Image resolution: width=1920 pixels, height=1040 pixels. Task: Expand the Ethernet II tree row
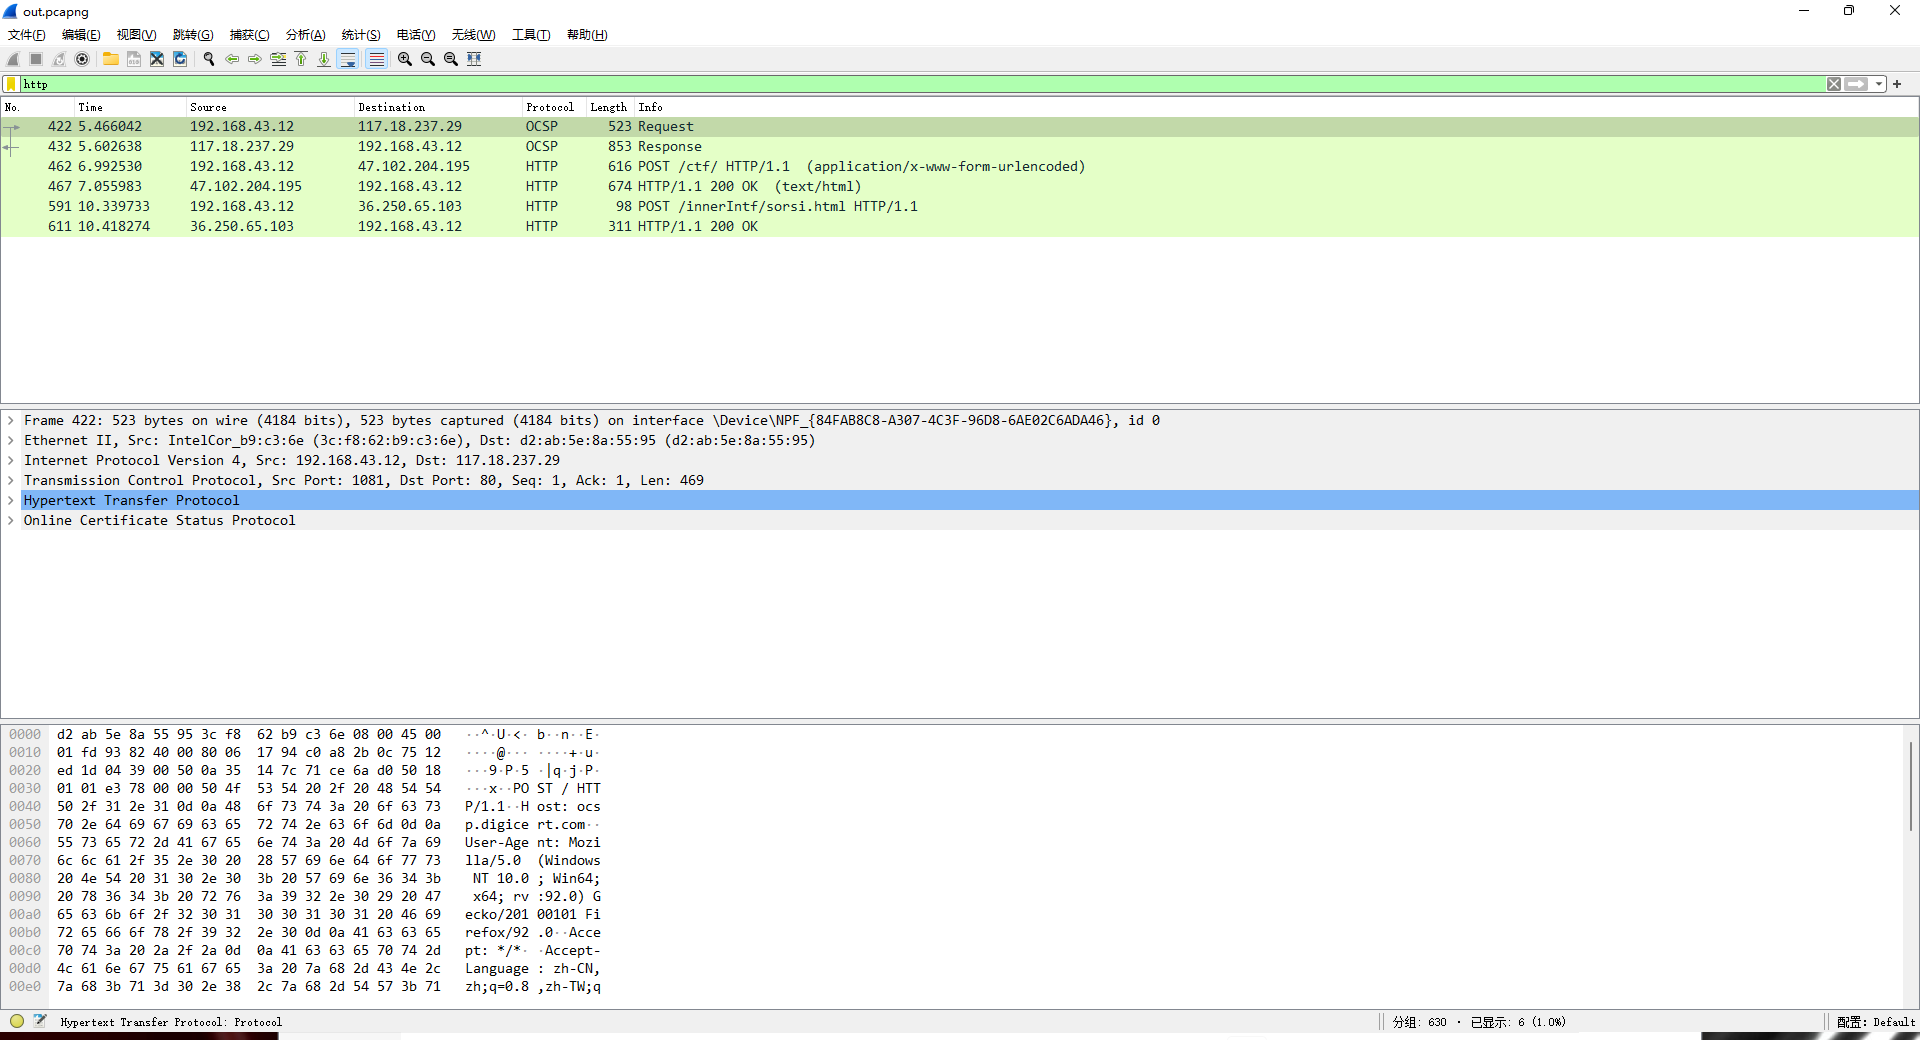point(11,441)
